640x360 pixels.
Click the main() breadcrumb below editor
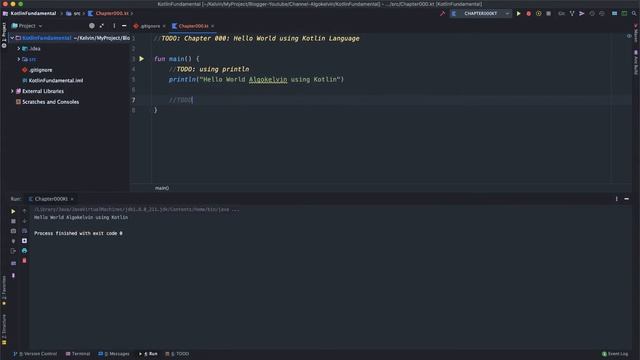click(x=162, y=188)
